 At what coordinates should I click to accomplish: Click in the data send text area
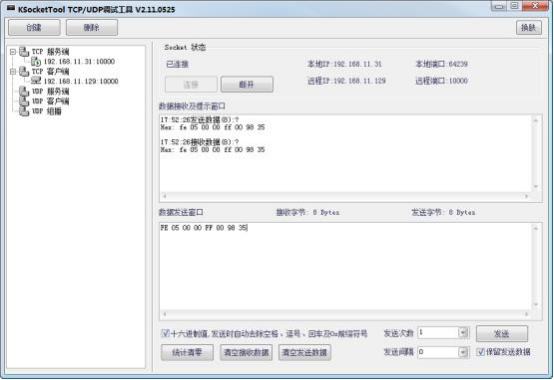point(346,267)
